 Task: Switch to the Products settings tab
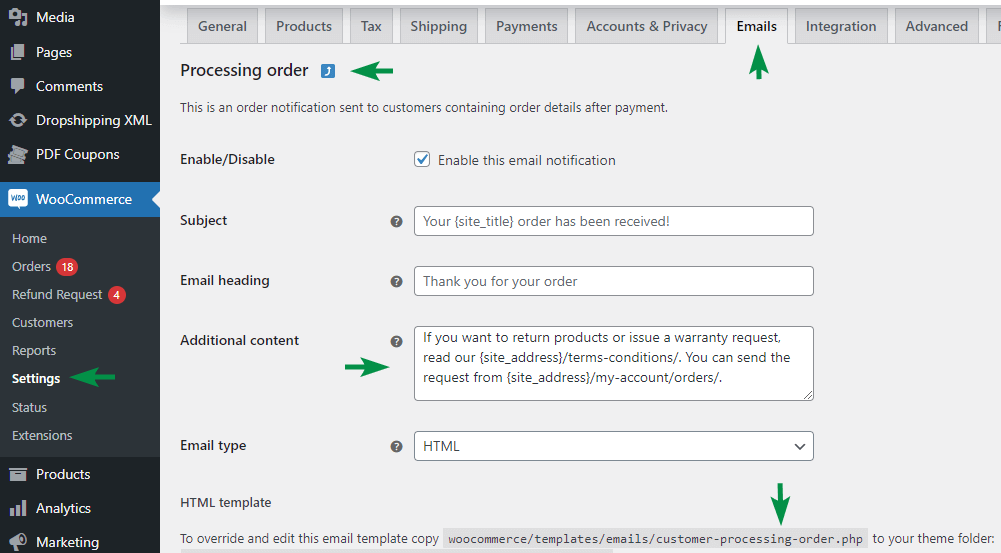(304, 26)
